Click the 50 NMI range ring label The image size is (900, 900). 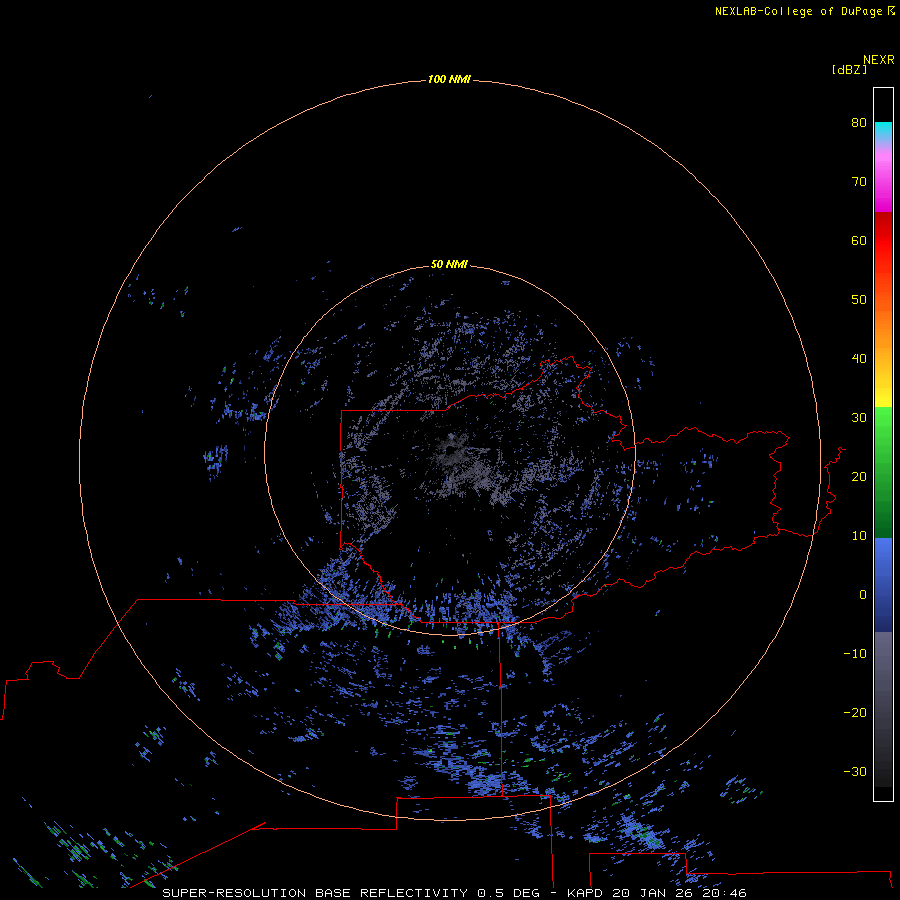(x=449, y=265)
